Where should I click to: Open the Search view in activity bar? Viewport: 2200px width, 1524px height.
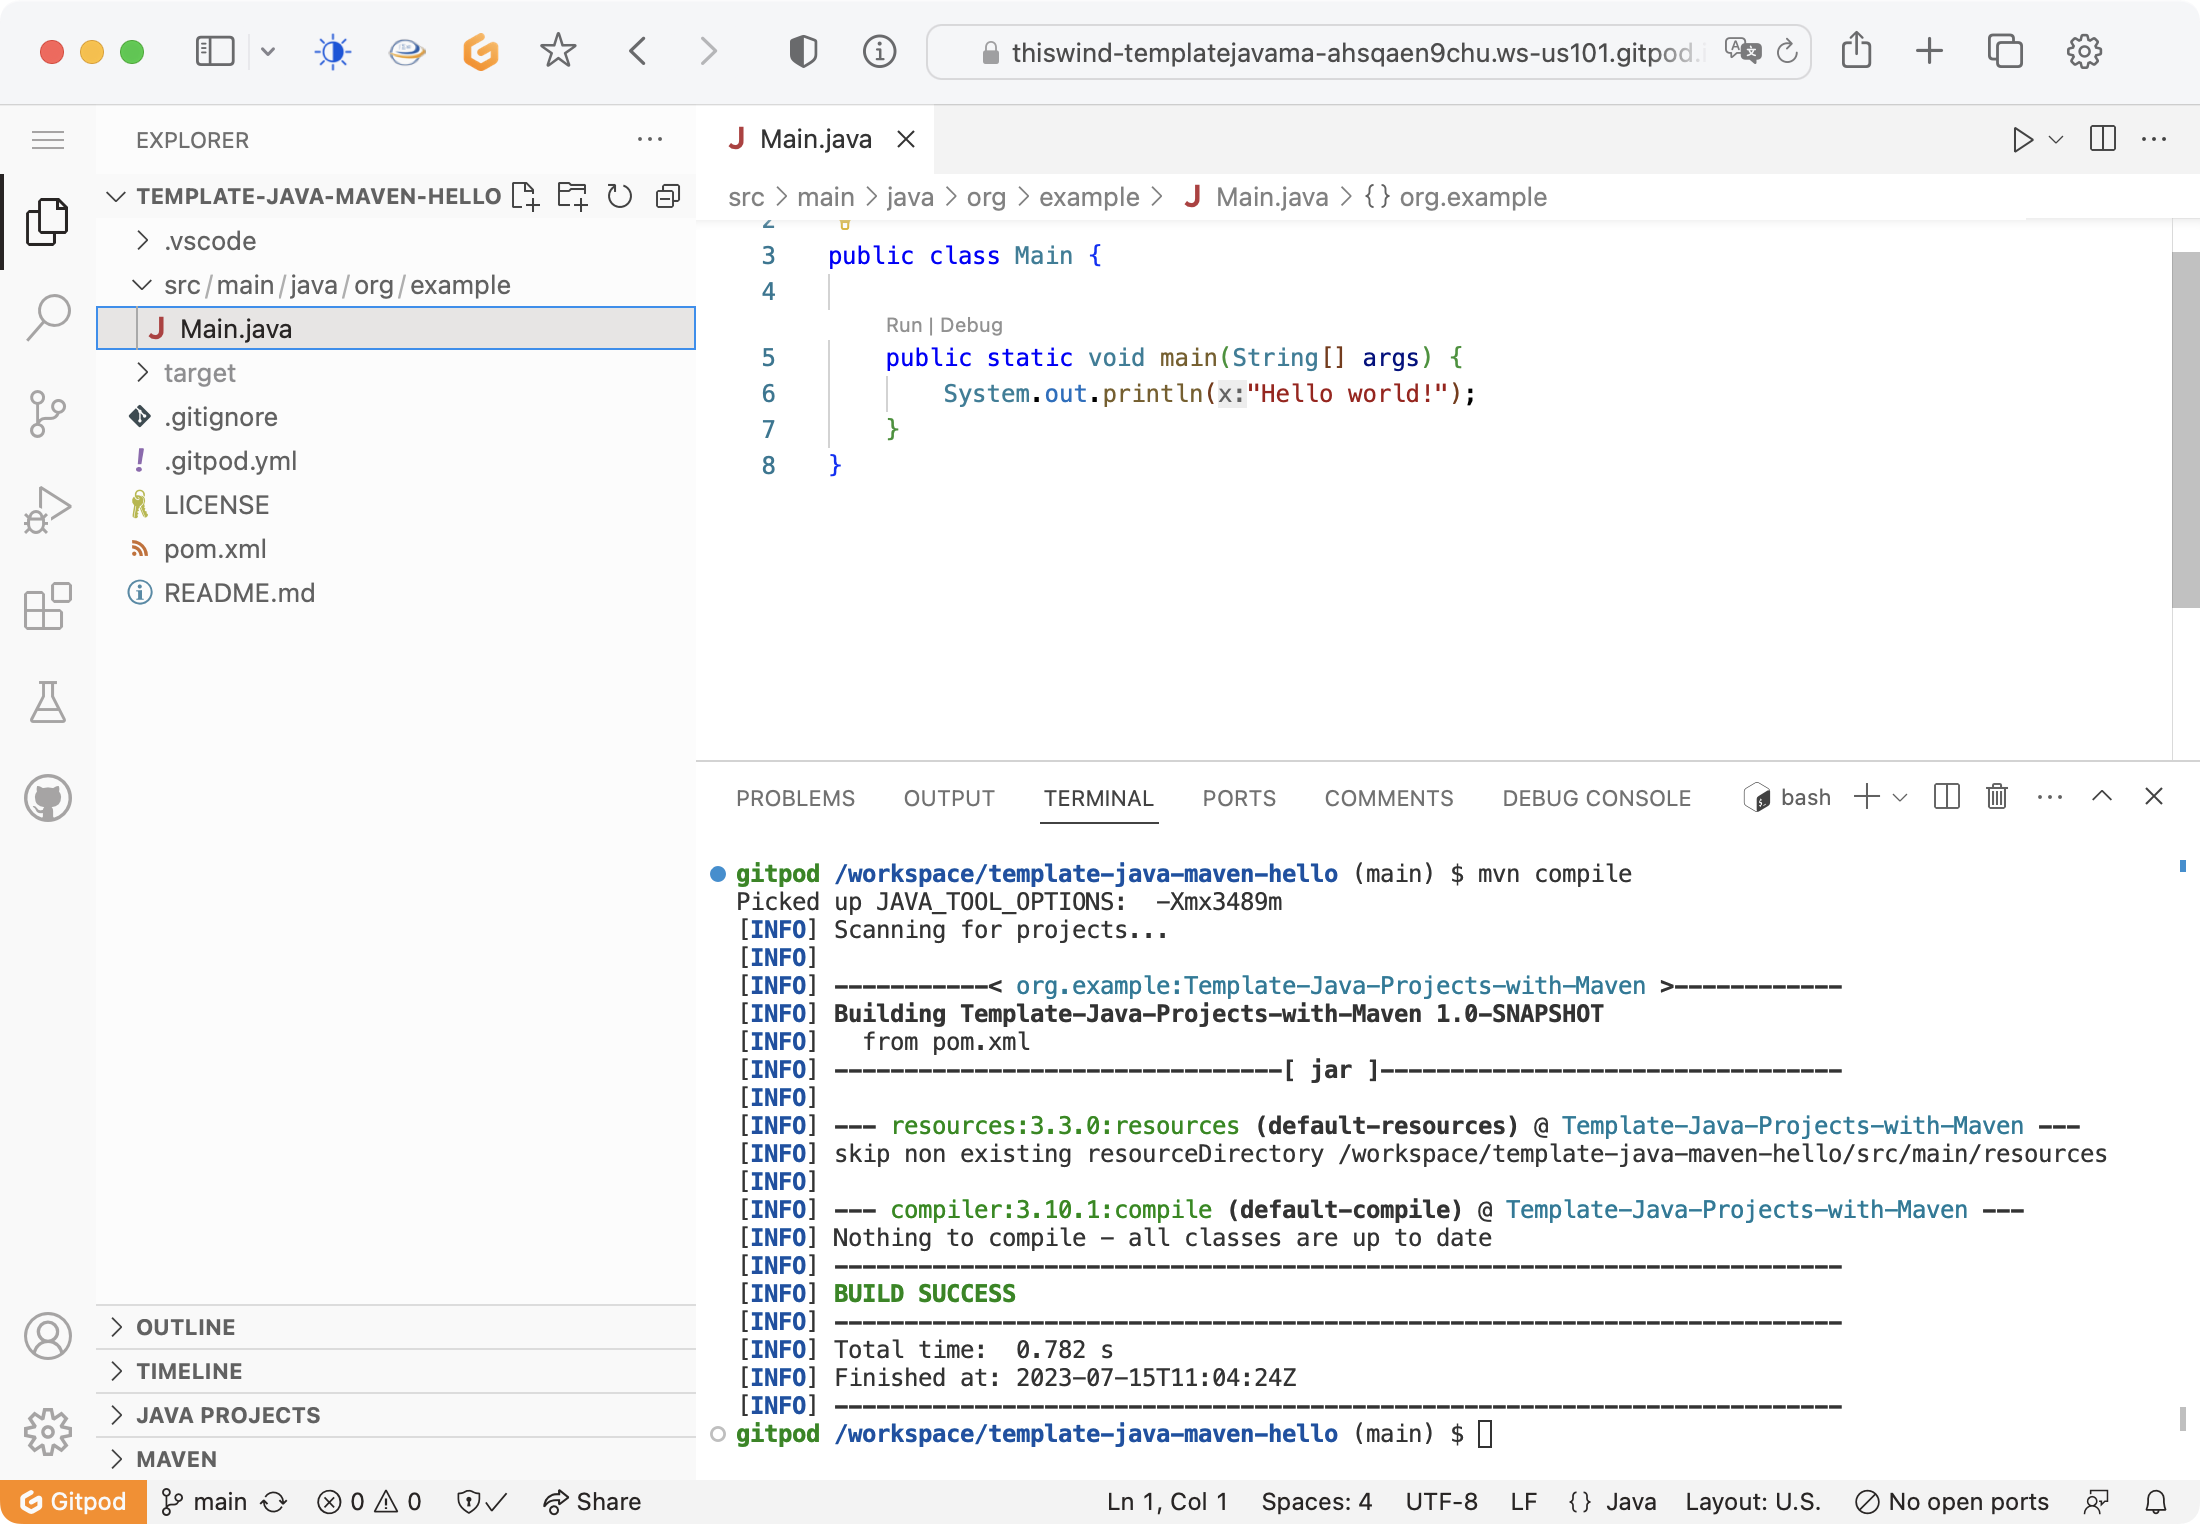(x=48, y=317)
